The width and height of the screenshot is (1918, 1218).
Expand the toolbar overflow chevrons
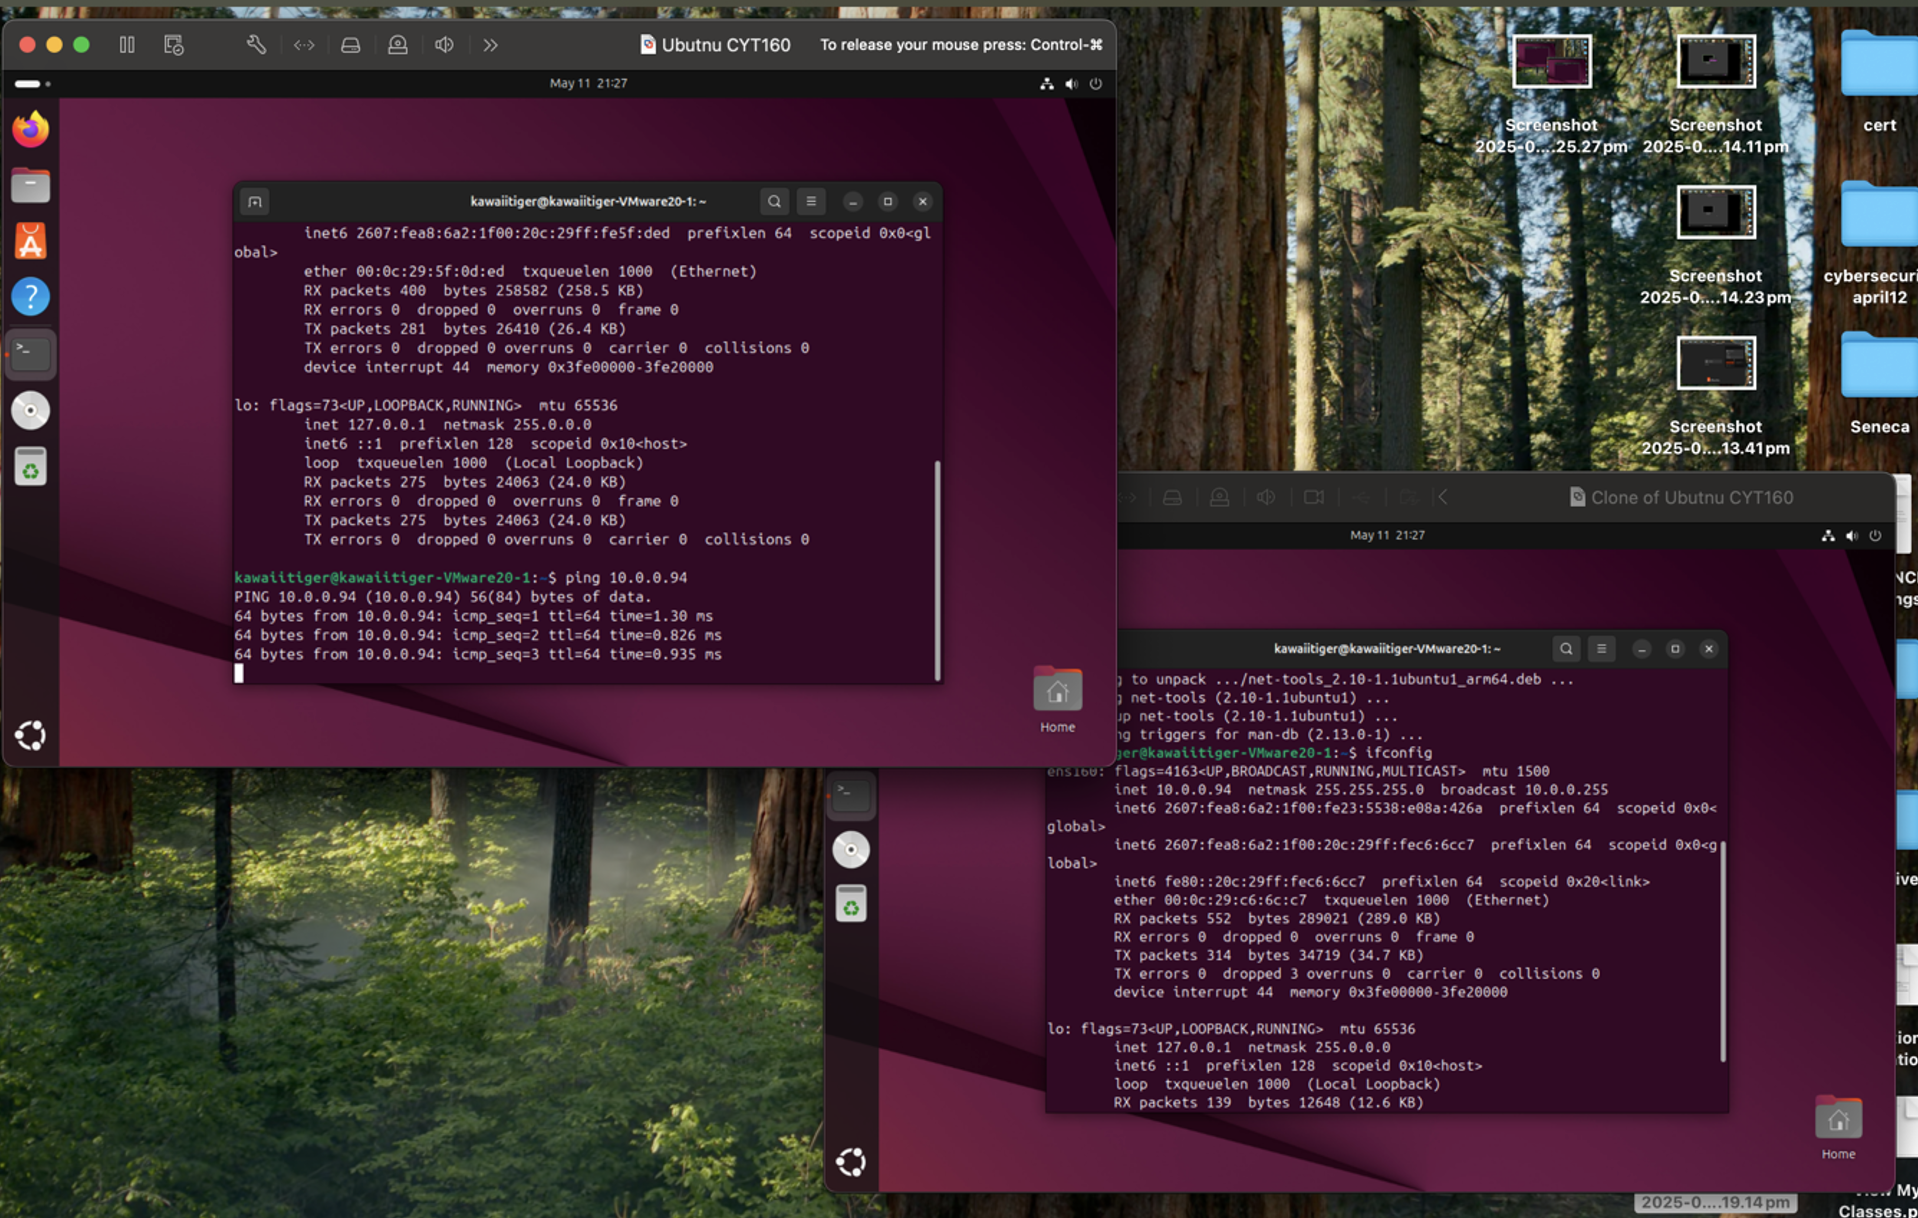pos(490,45)
